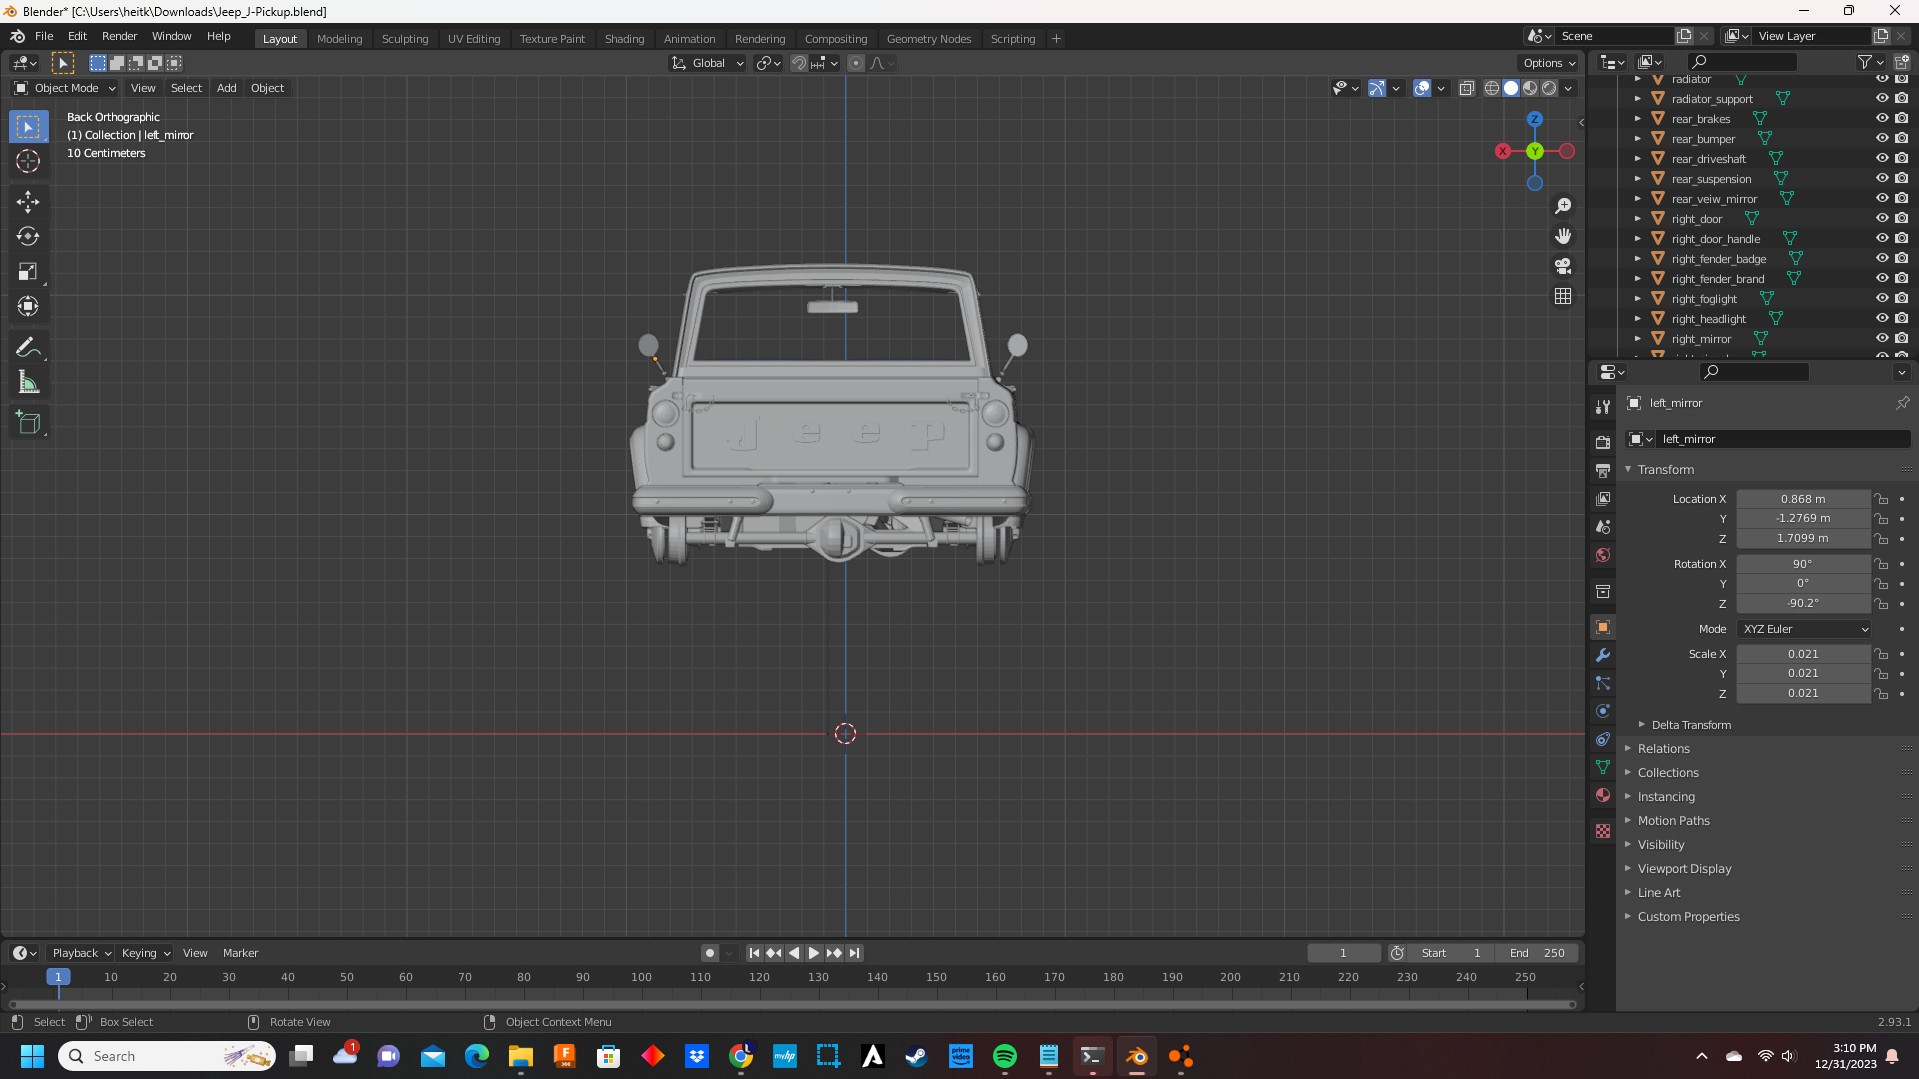Click the Scale X value field
1919x1079 pixels.
click(x=1802, y=654)
